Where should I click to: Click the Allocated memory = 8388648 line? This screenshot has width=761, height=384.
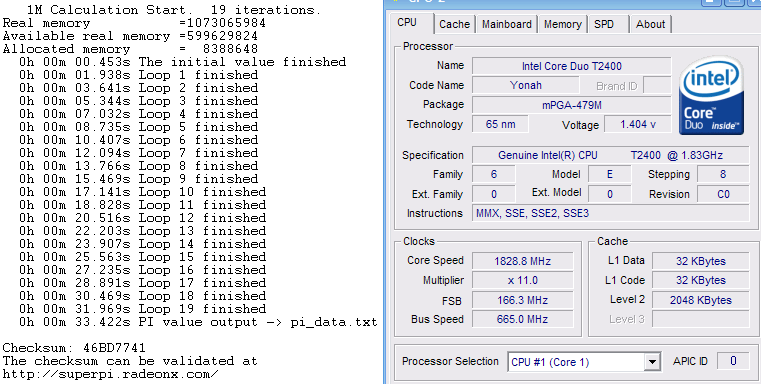(130, 49)
